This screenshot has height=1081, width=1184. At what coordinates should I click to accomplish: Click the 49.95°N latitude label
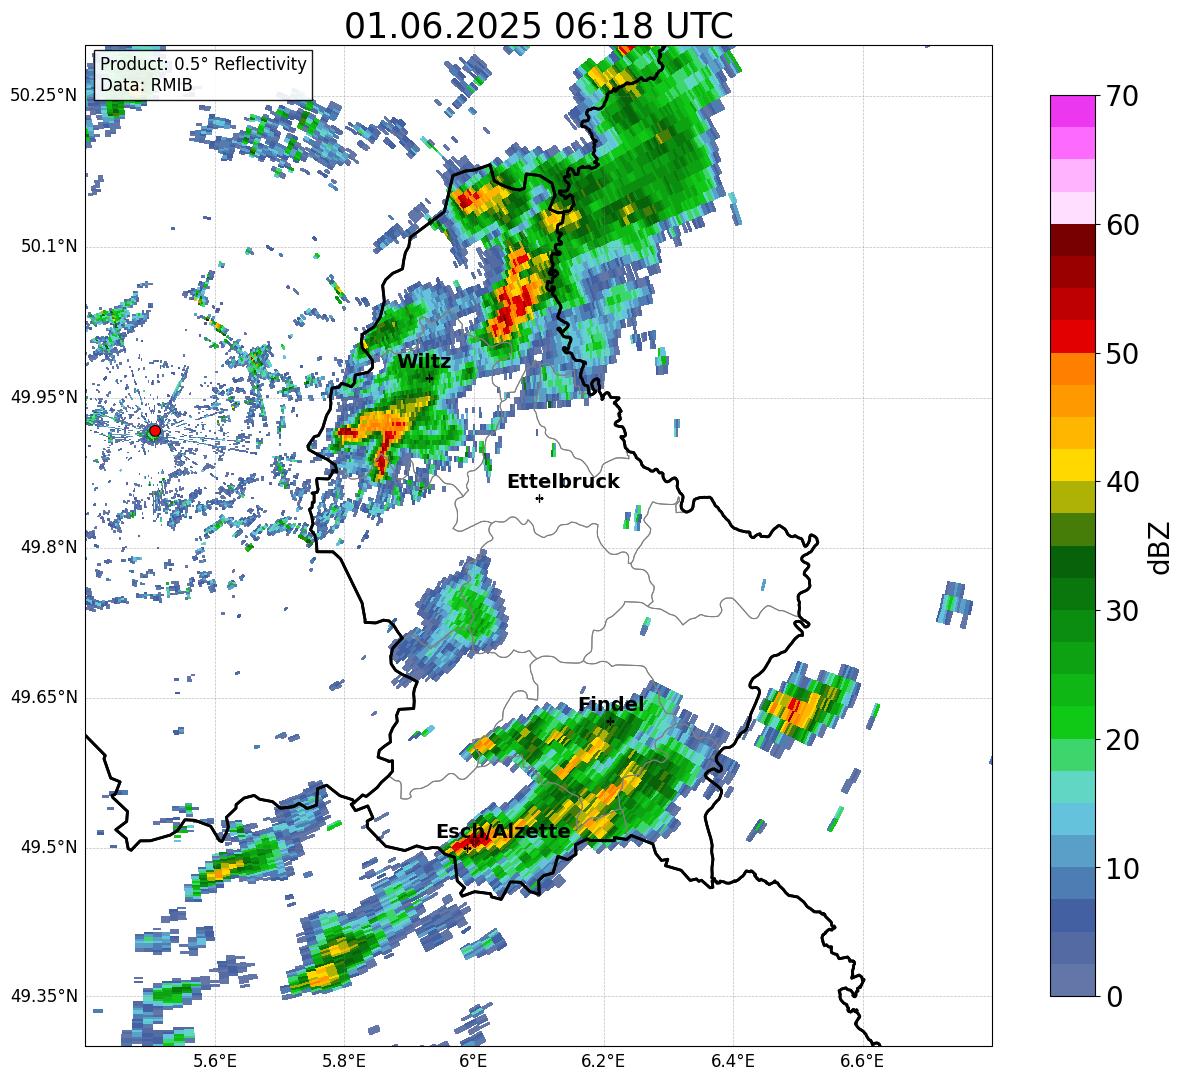coord(44,397)
